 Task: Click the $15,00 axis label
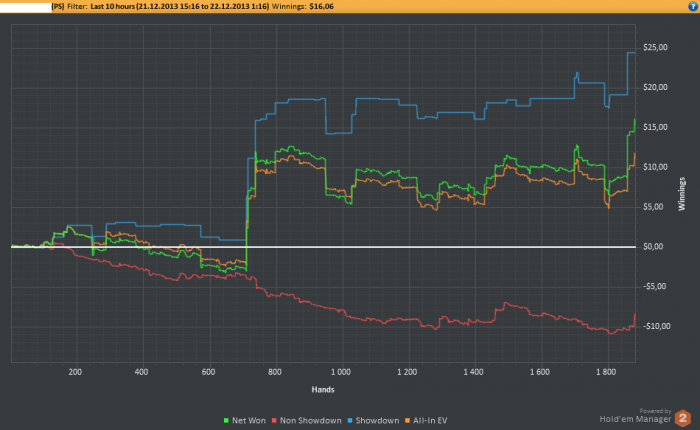point(655,127)
